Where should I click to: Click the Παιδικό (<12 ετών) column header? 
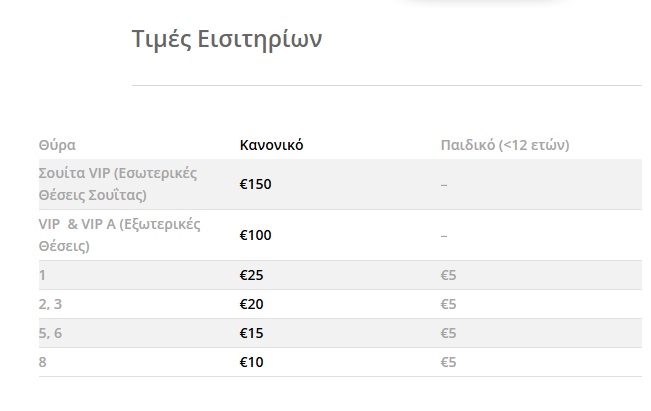click(x=505, y=145)
